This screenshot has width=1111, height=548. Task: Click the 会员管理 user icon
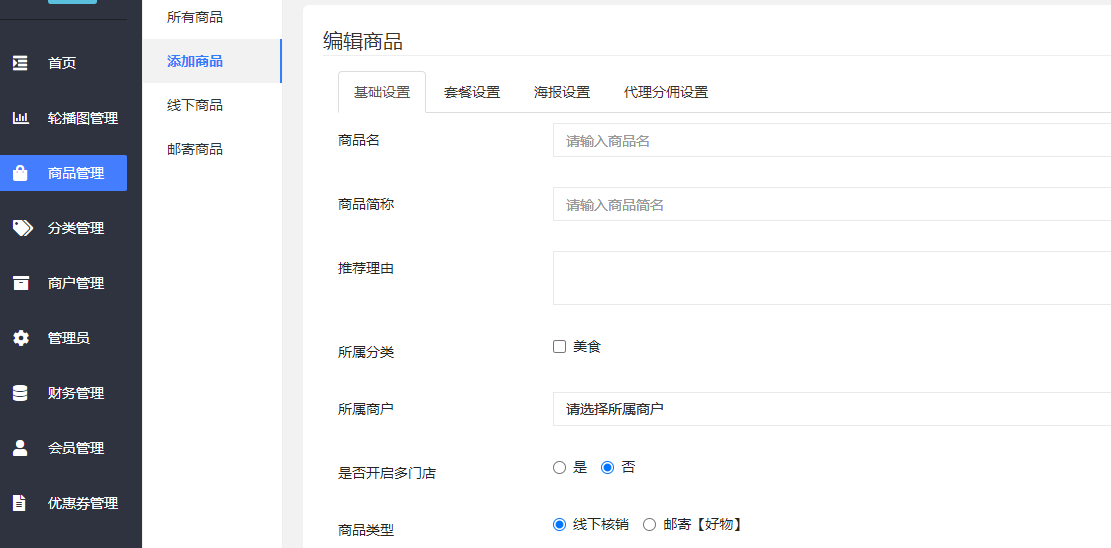click(21, 448)
